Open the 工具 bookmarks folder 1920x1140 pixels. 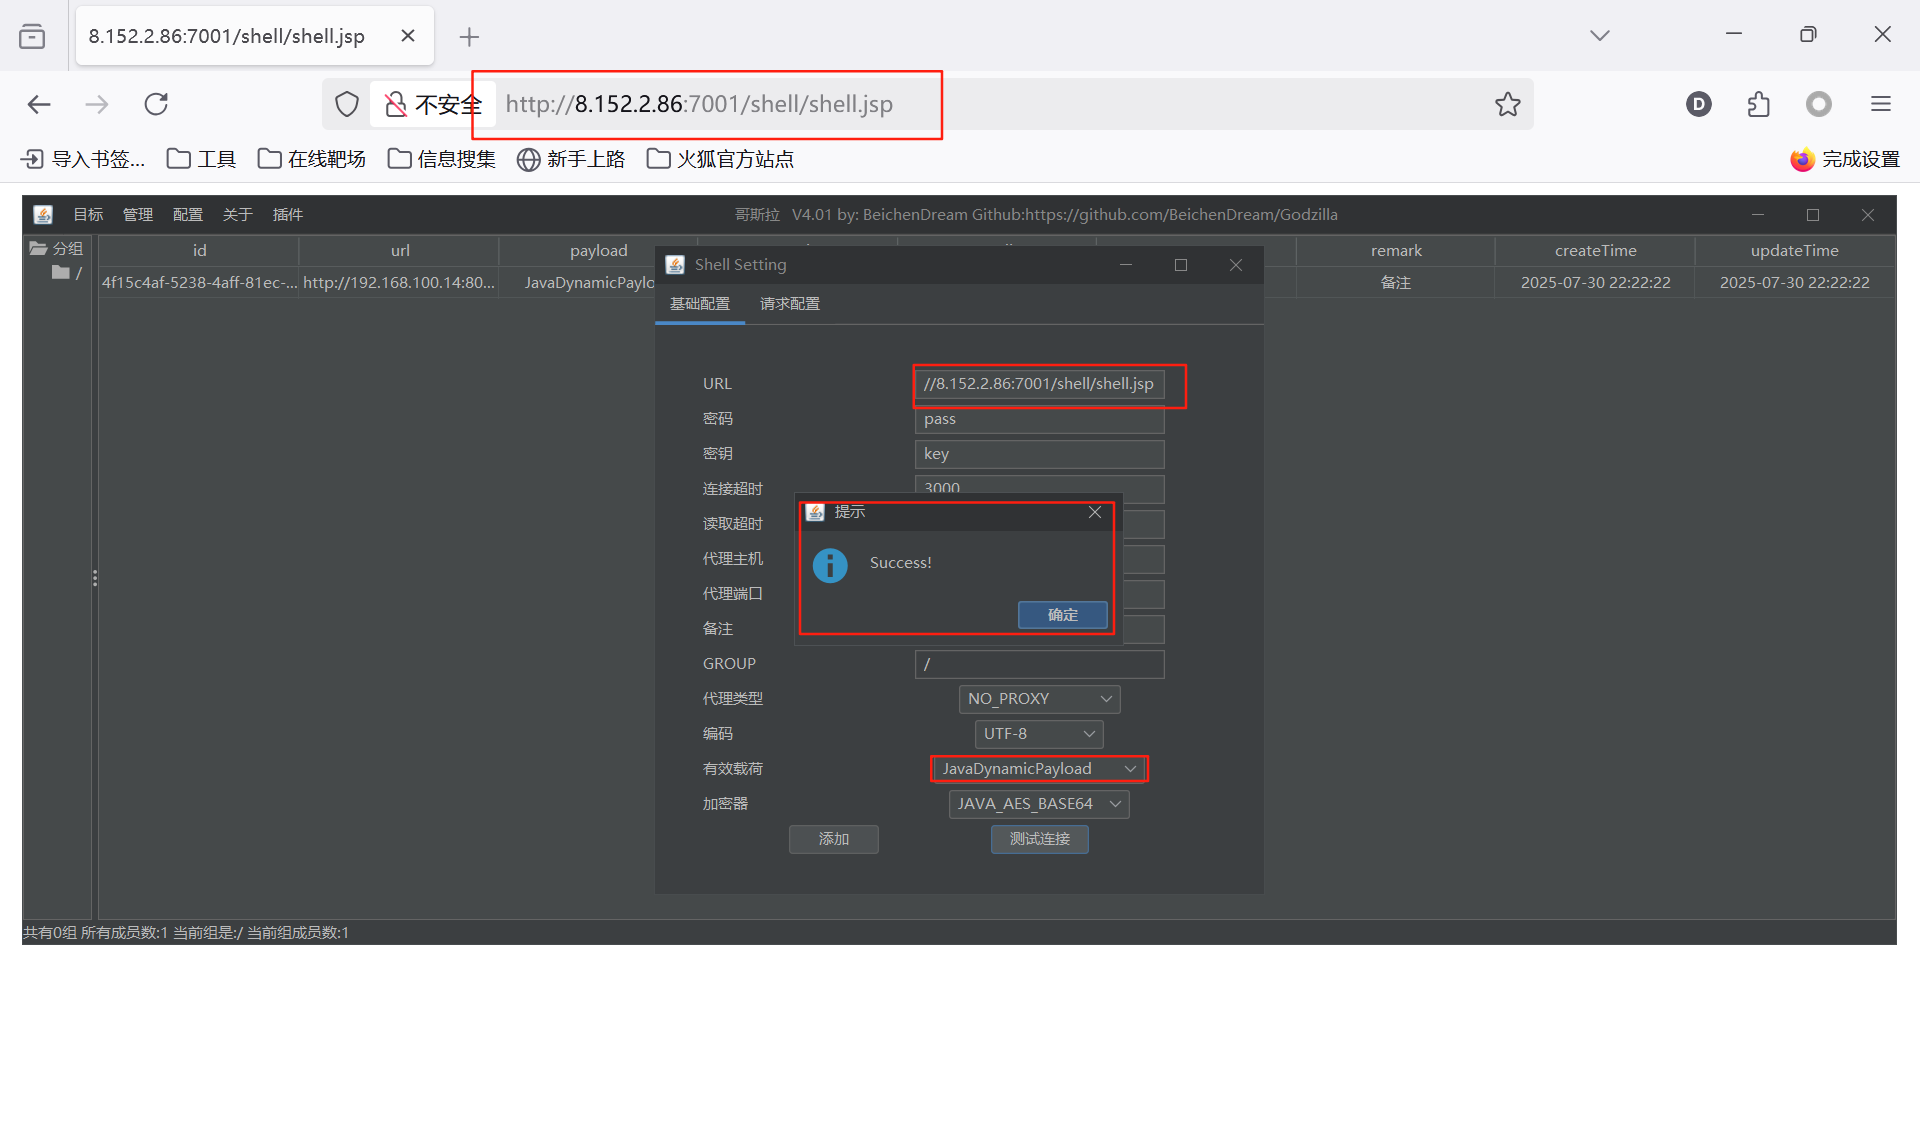click(x=201, y=159)
